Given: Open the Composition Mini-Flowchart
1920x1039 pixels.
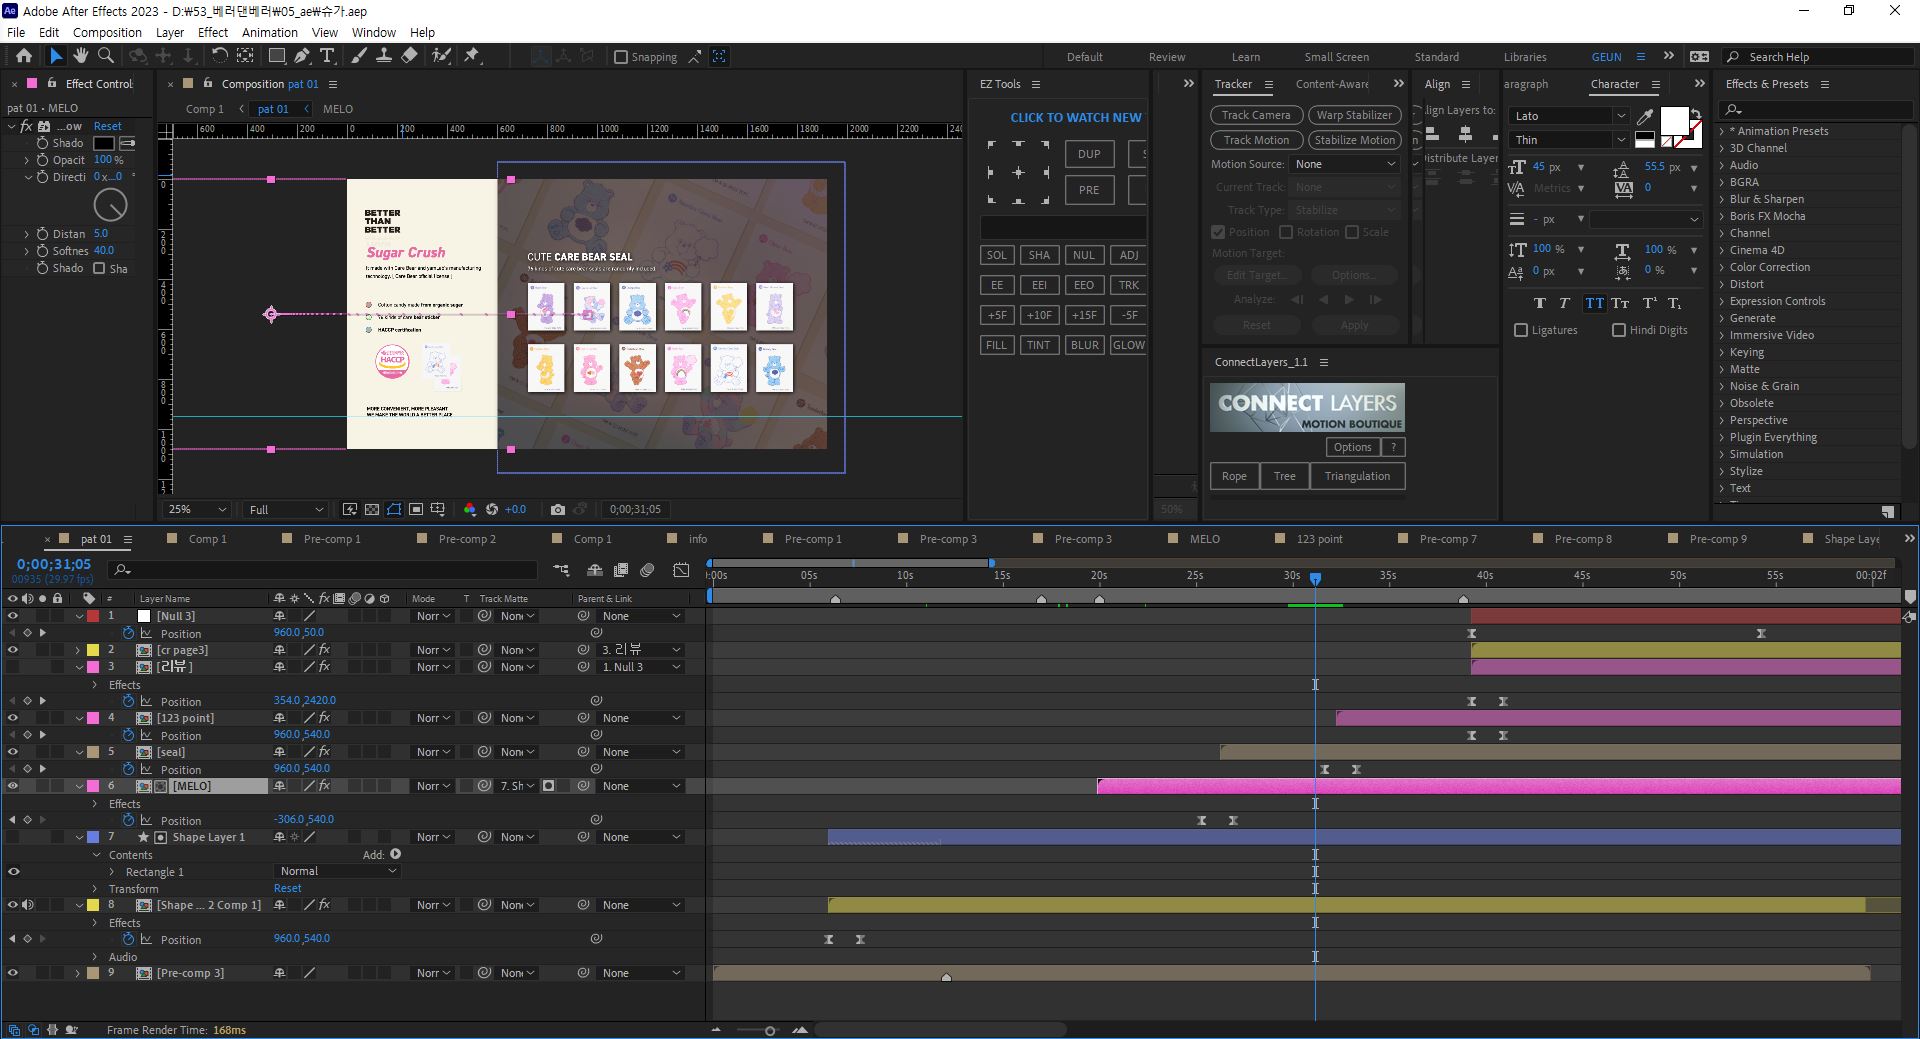Looking at the screenshot, I should click(561, 570).
